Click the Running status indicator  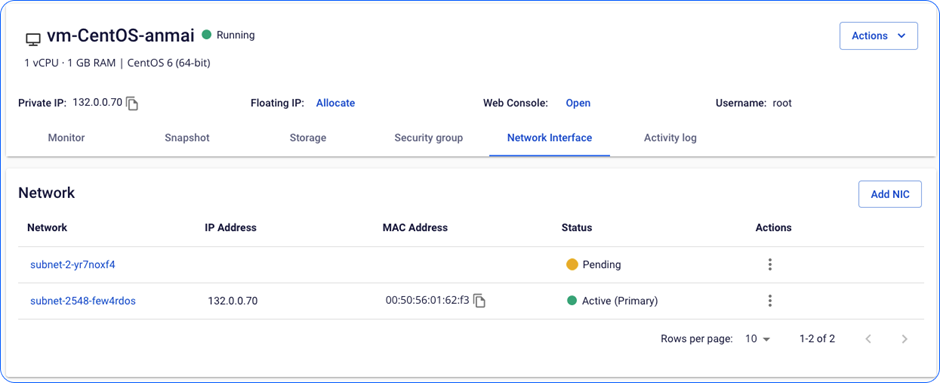pos(228,35)
